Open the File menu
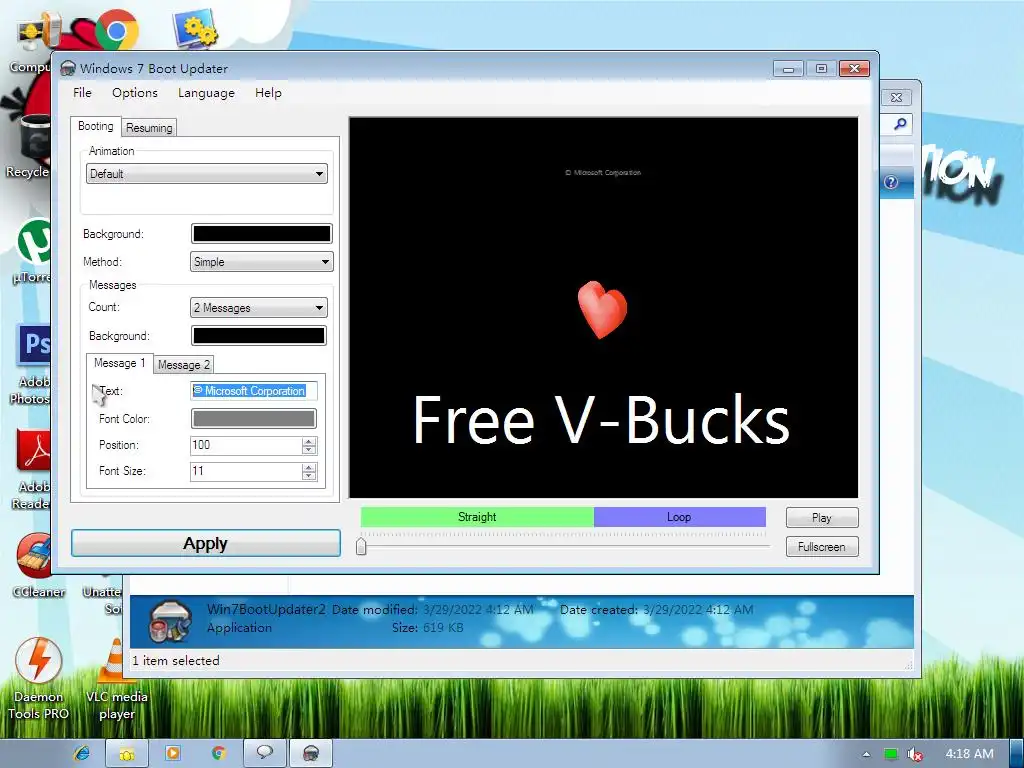The width and height of the screenshot is (1024, 768). (x=82, y=93)
